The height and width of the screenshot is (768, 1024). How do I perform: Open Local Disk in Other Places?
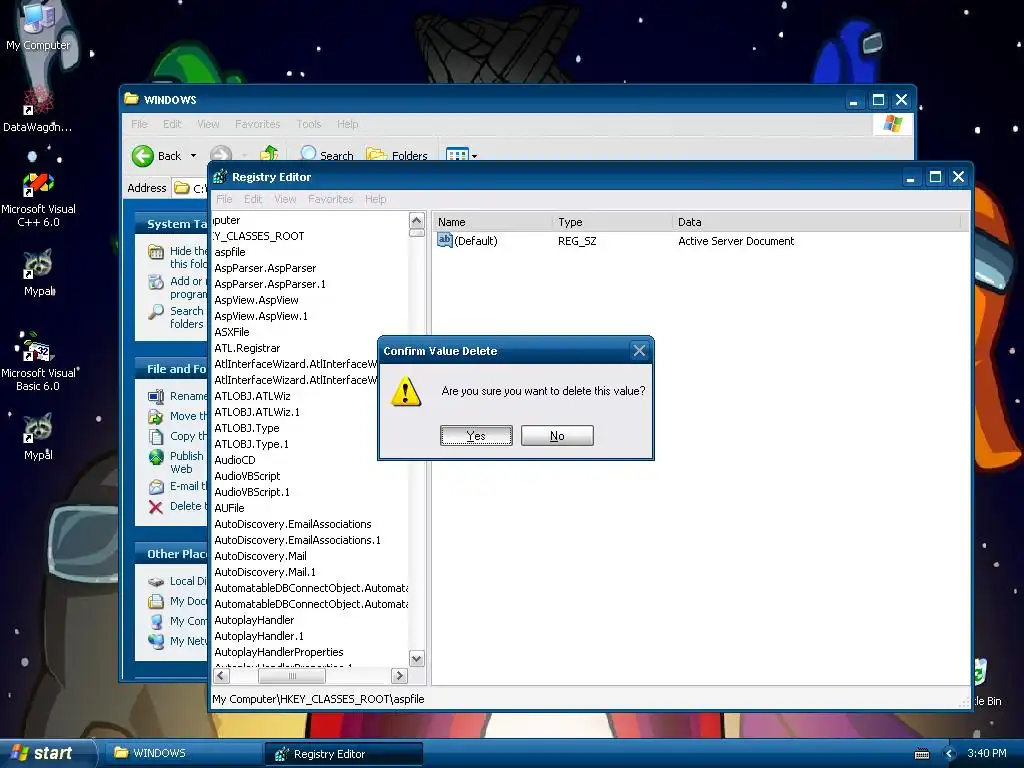click(x=177, y=581)
